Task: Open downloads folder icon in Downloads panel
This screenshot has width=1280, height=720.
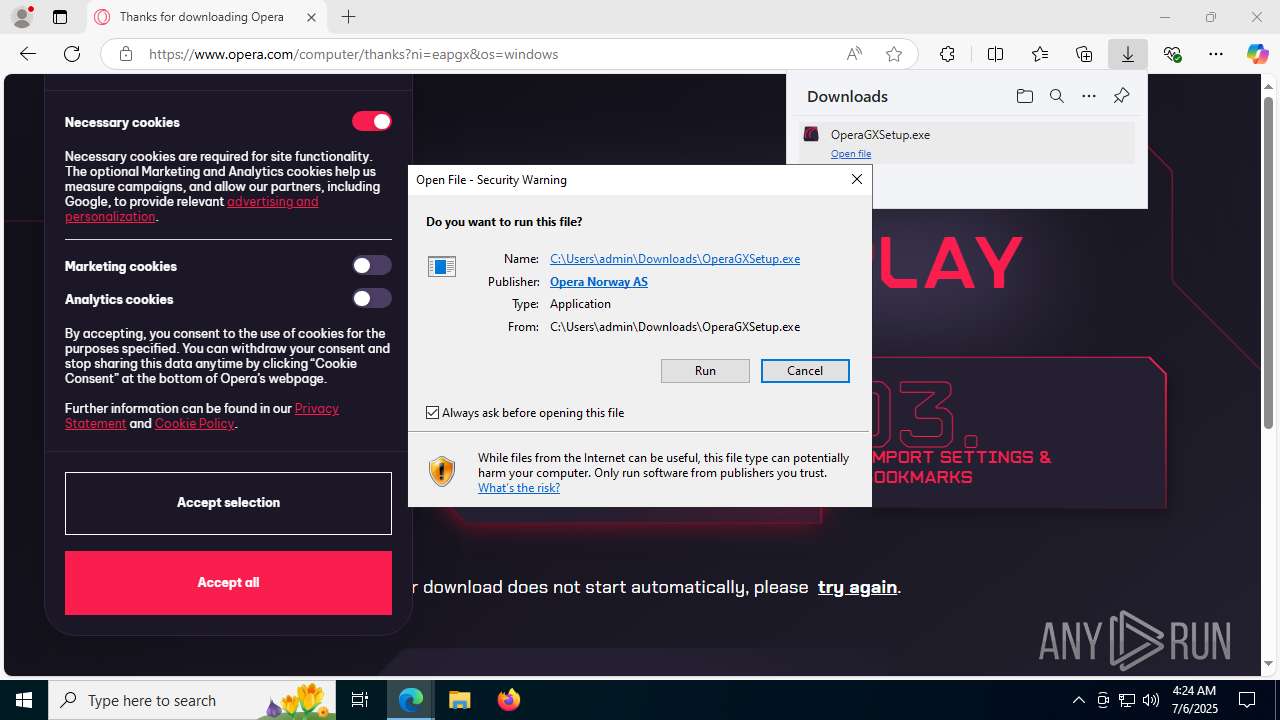Action: (1024, 96)
